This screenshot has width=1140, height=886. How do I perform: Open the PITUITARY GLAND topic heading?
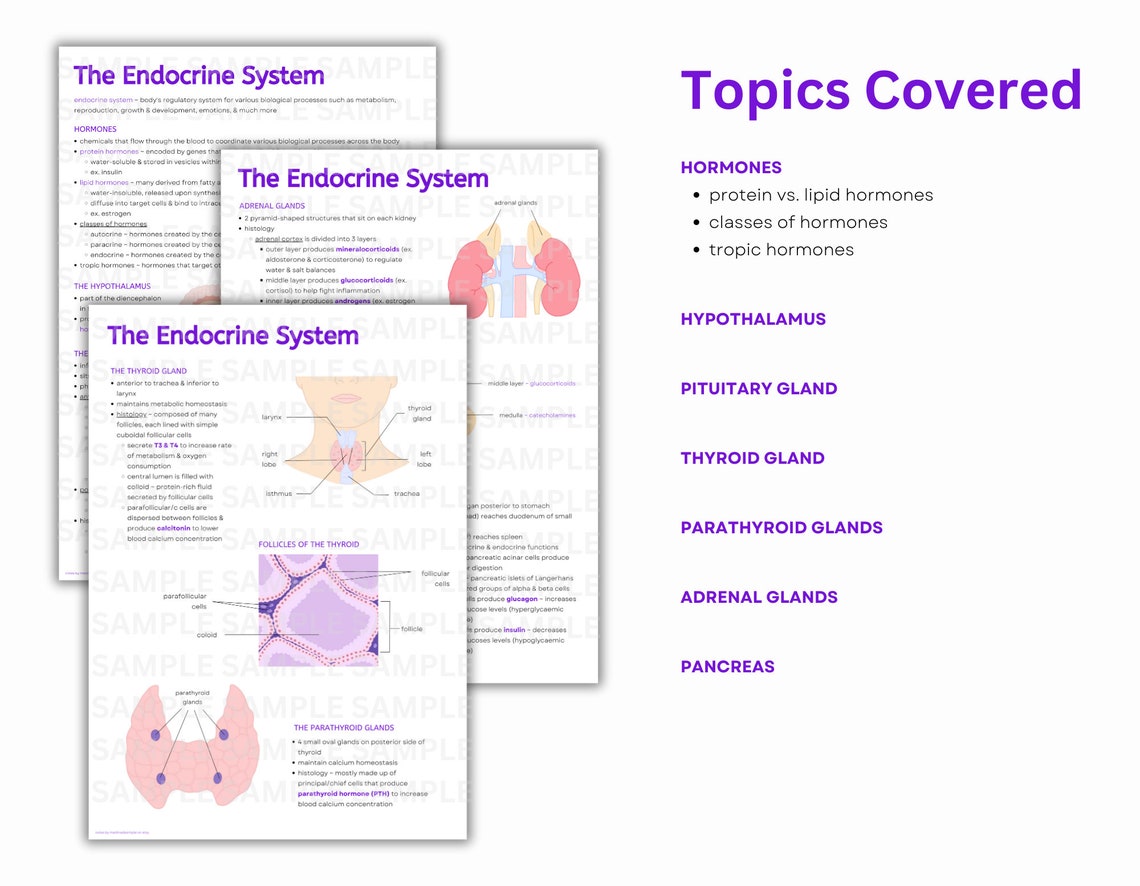(x=759, y=388)
